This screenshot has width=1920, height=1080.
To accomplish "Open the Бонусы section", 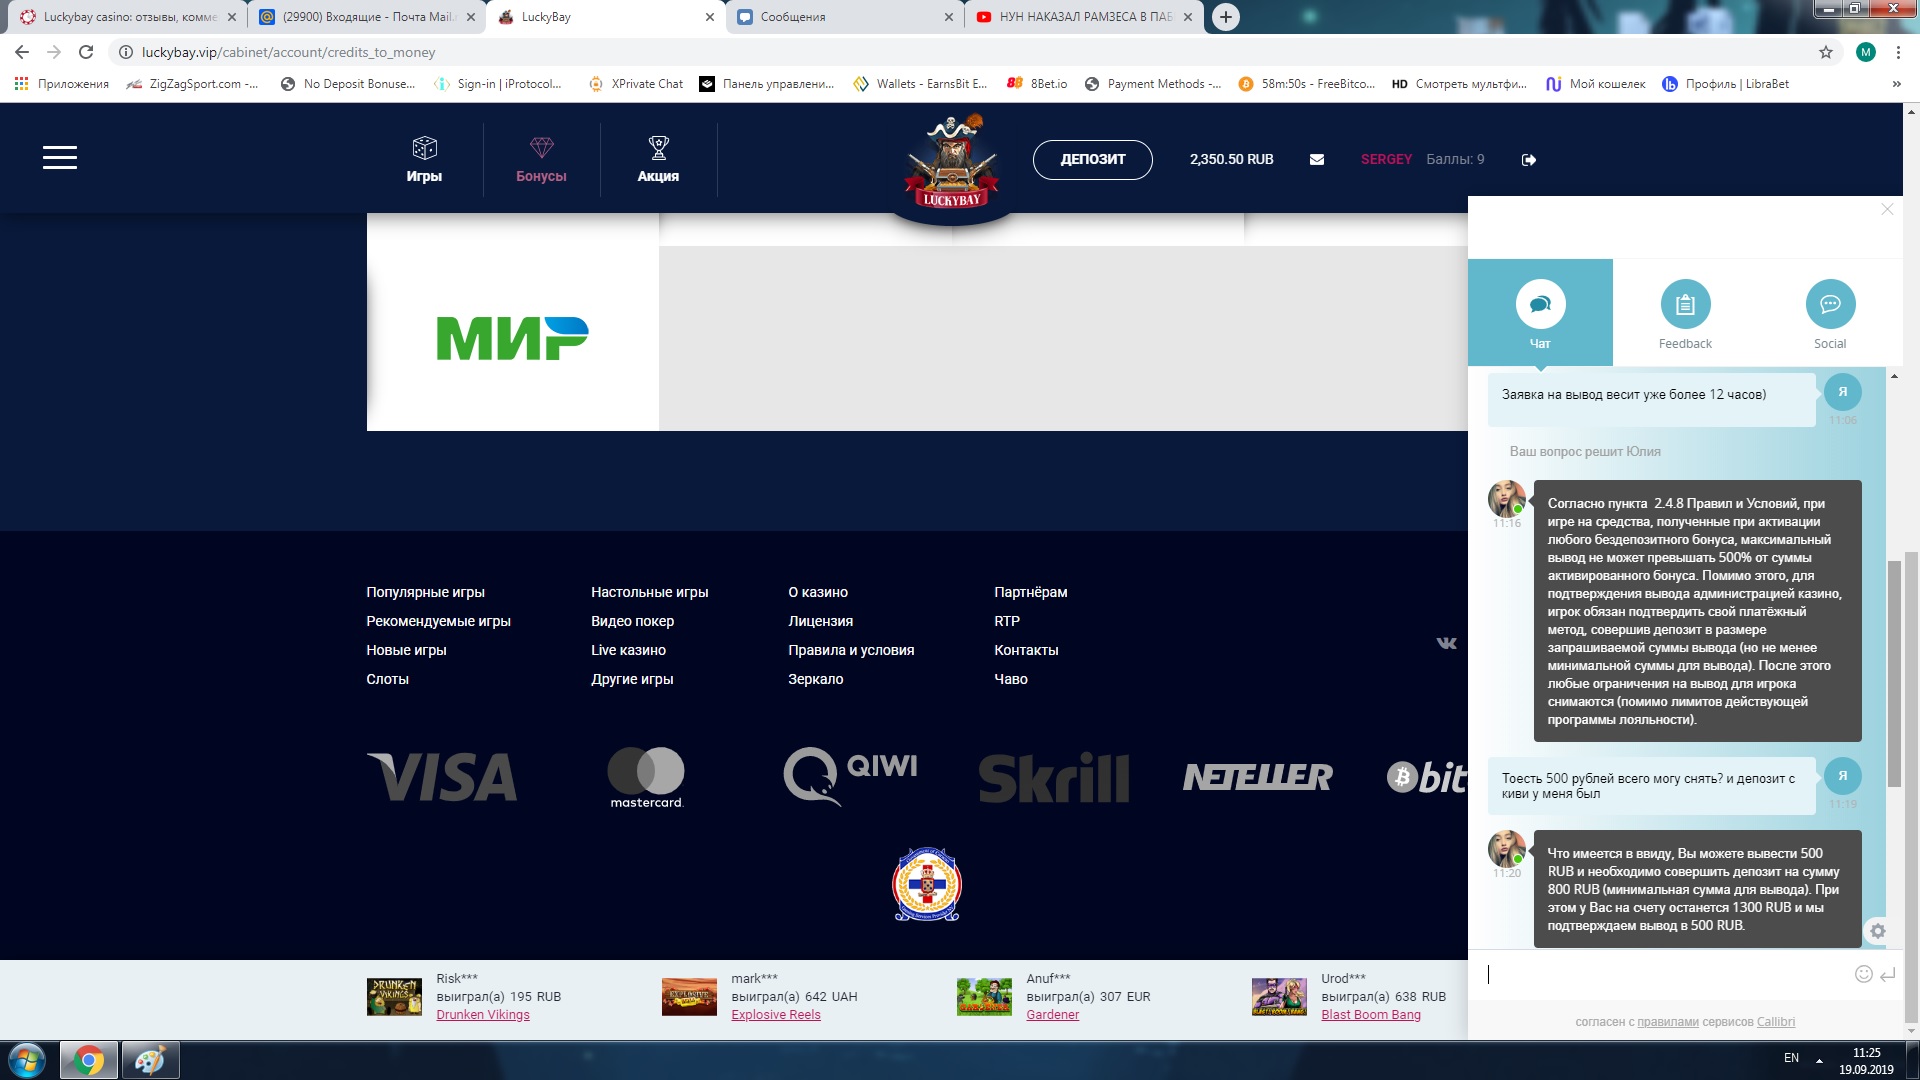I will pos(541,159).
